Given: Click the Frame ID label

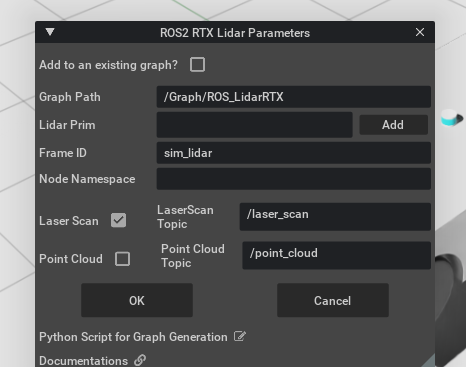Looking at the screenshot, I should pos(63,153).
